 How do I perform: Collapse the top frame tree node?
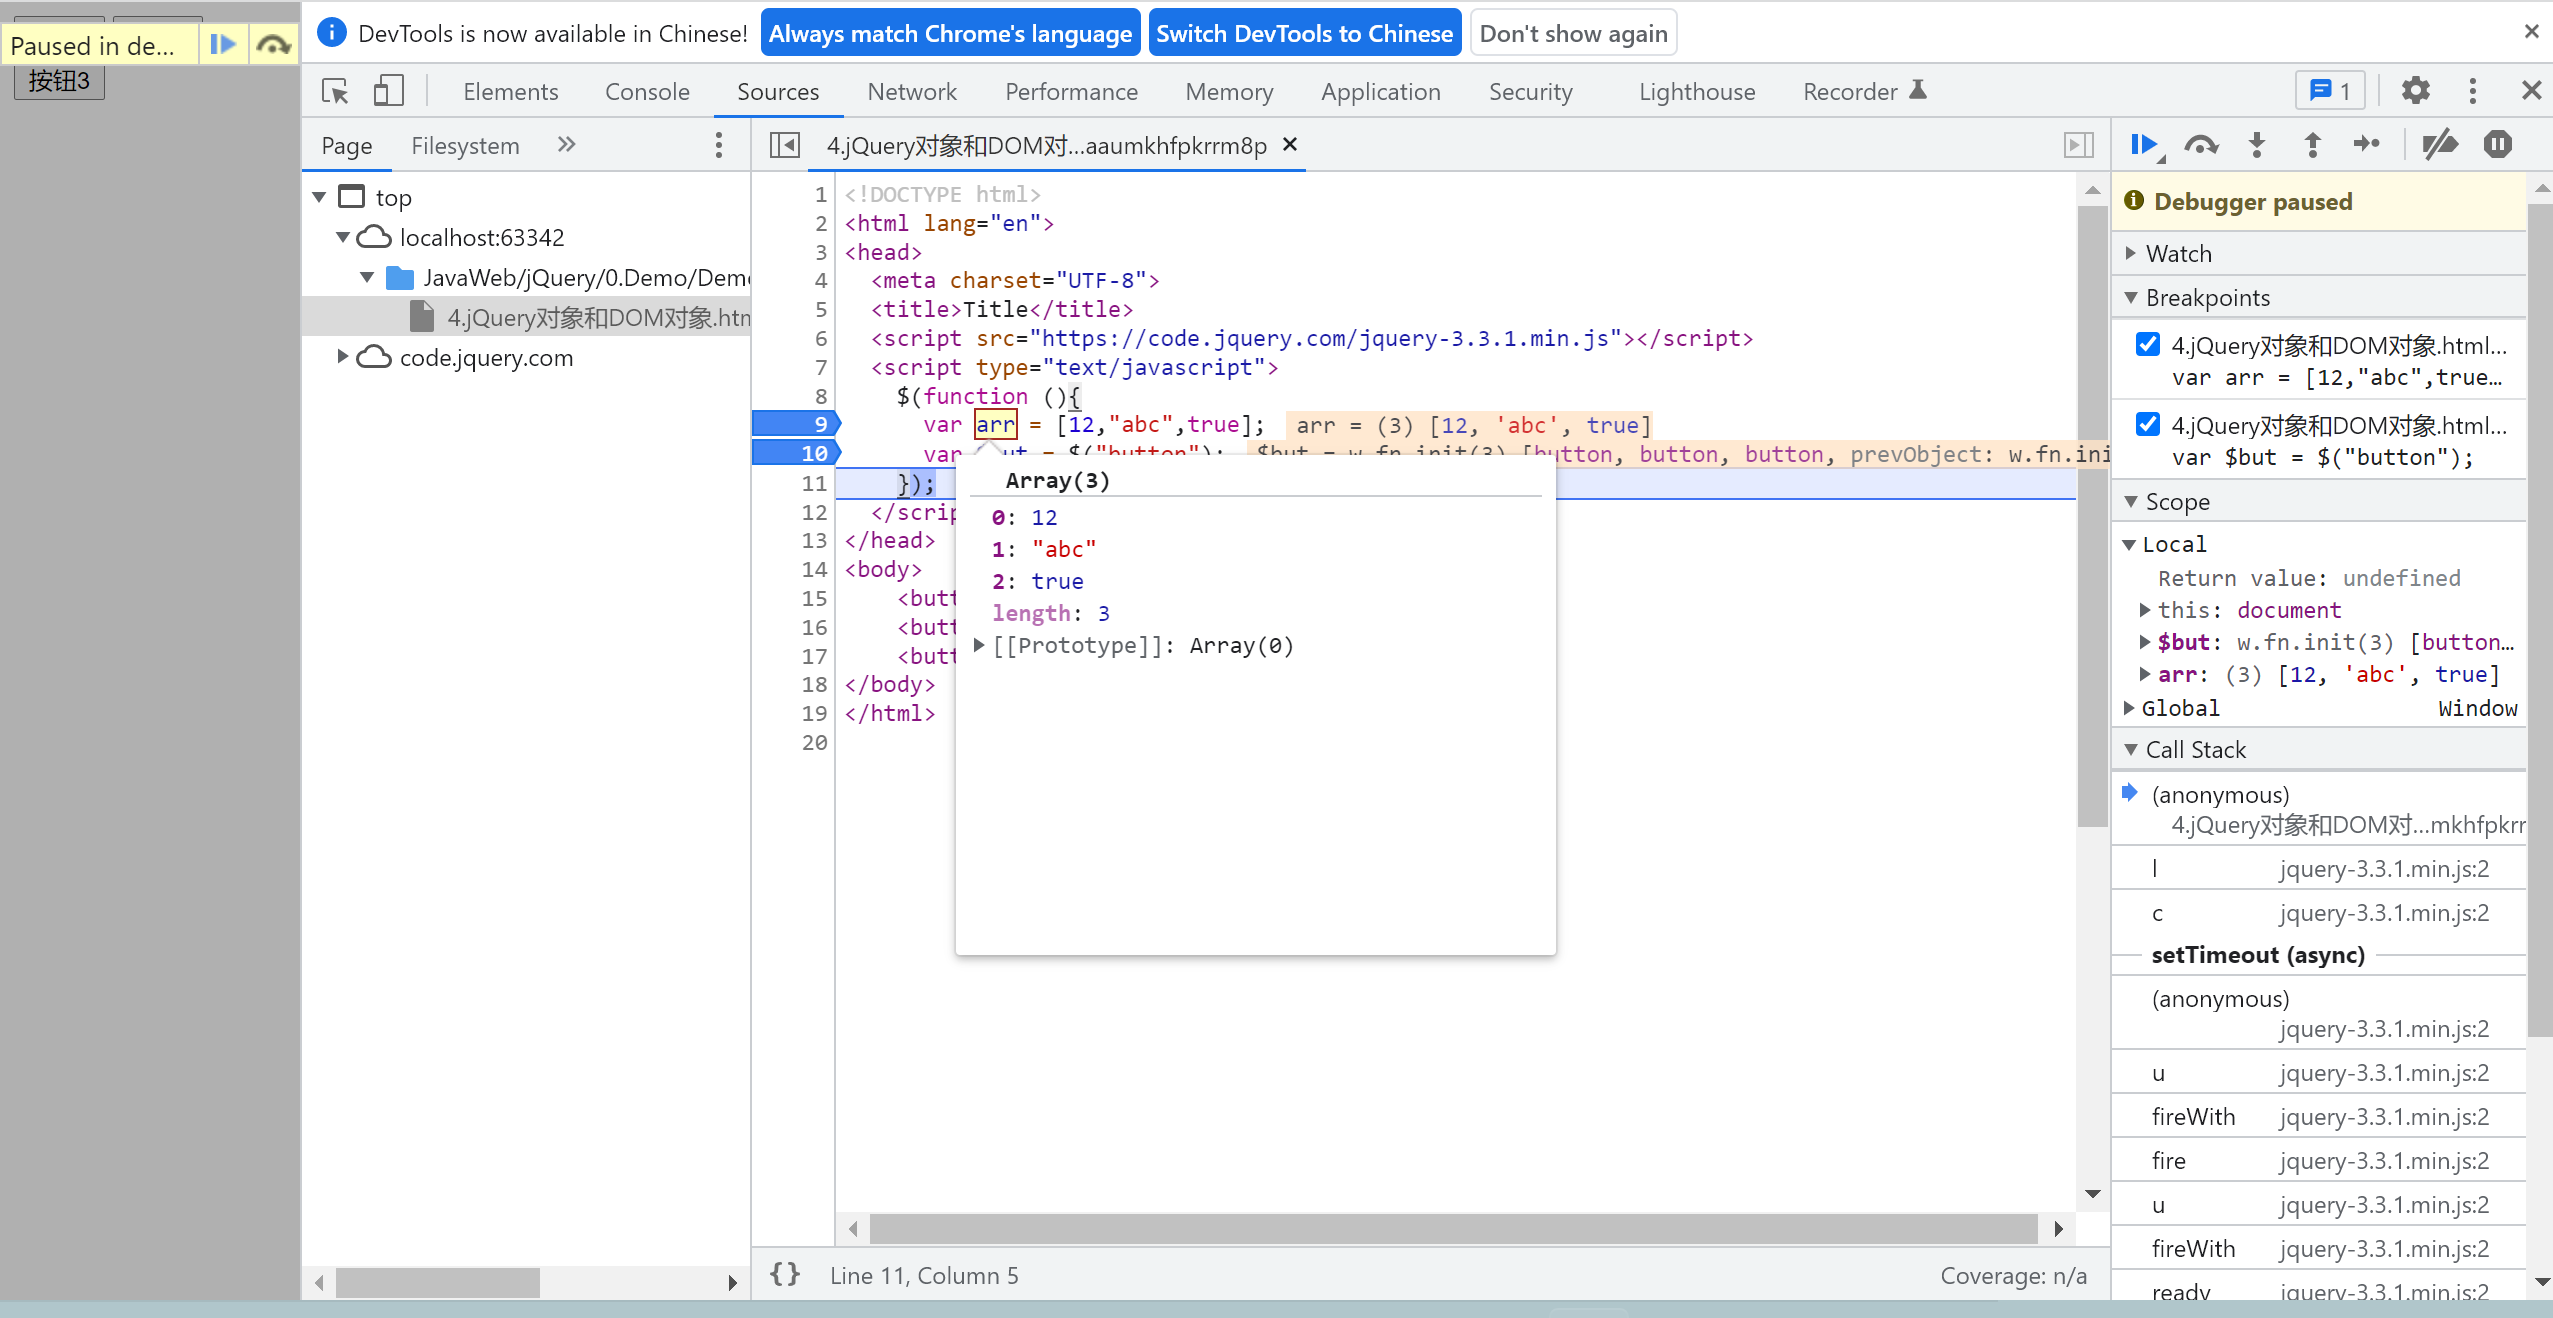point(320,198)
